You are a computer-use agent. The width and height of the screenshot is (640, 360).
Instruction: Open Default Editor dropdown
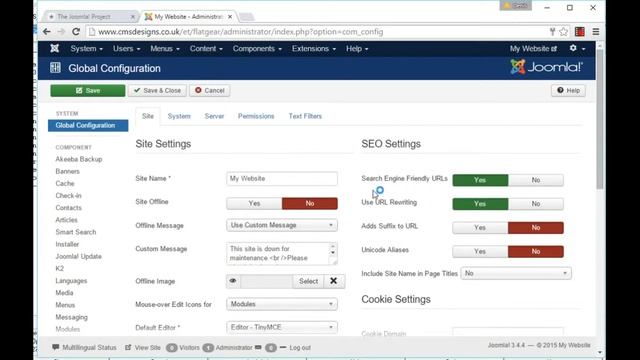282,327
